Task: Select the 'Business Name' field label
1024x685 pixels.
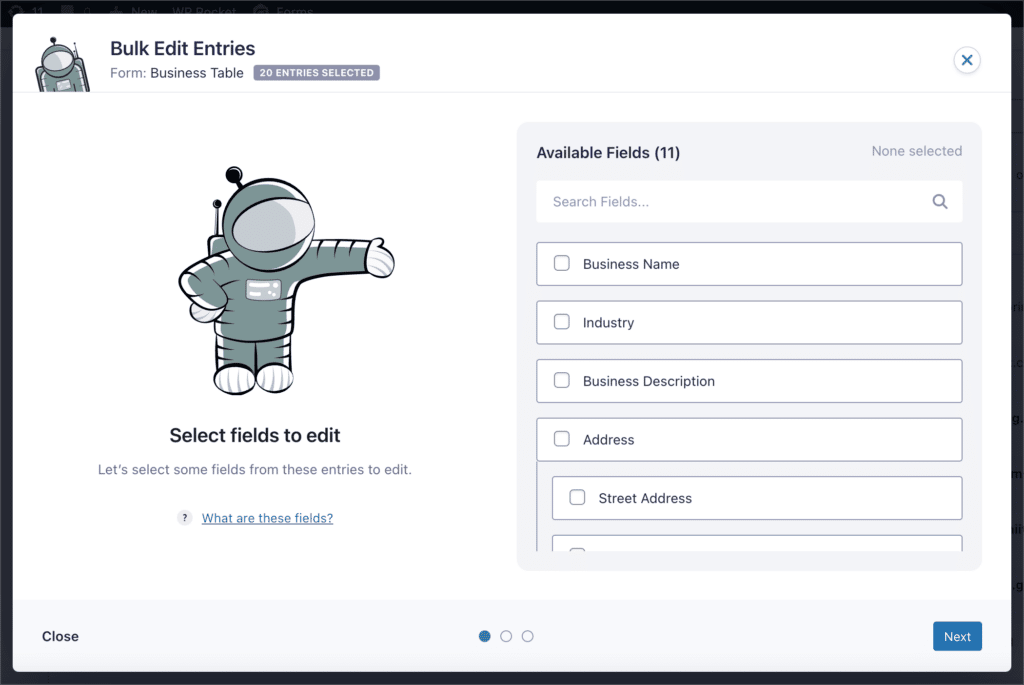Action: pos(631,264)
